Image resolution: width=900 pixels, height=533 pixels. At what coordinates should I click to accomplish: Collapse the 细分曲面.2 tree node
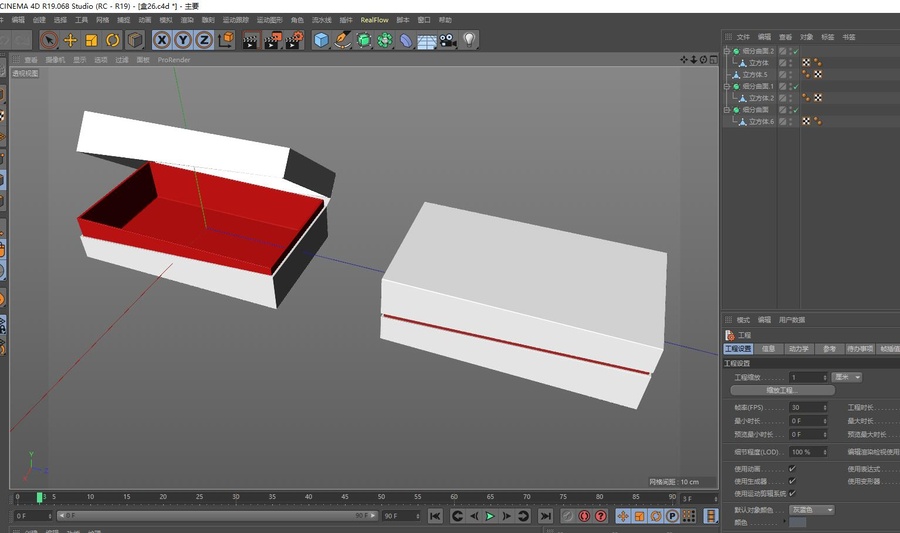pos(727,51)
